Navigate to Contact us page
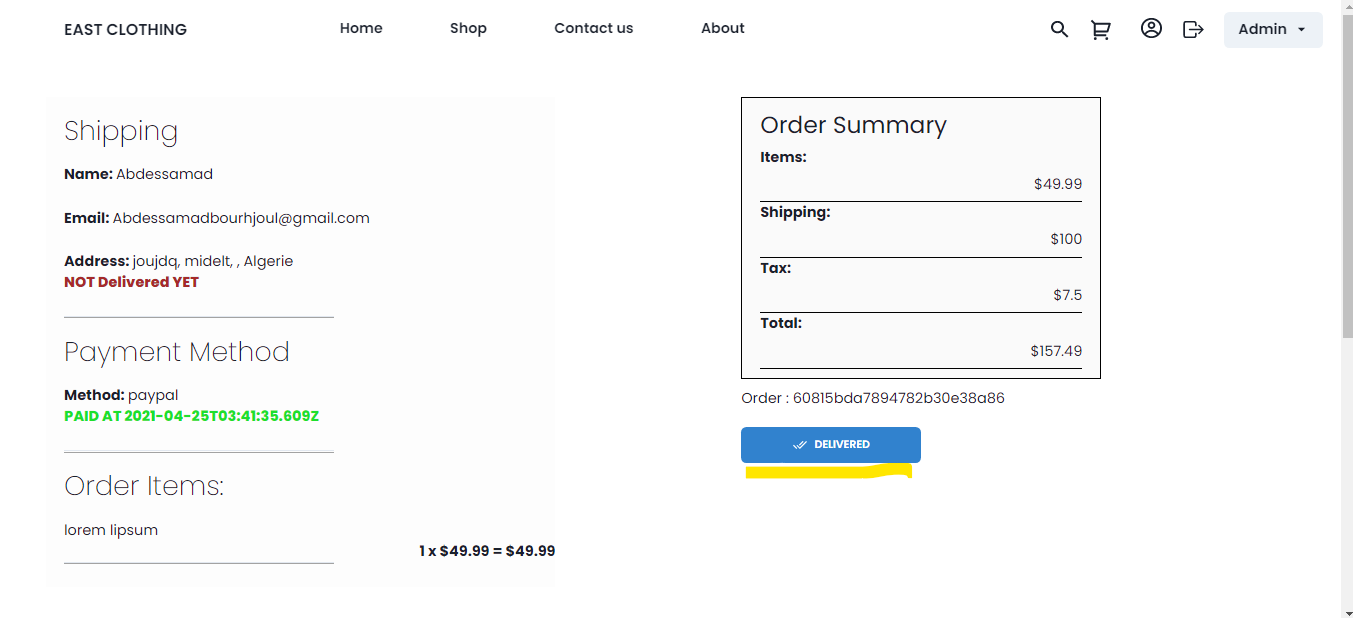The image size is (1353, 618). [593, 28]
